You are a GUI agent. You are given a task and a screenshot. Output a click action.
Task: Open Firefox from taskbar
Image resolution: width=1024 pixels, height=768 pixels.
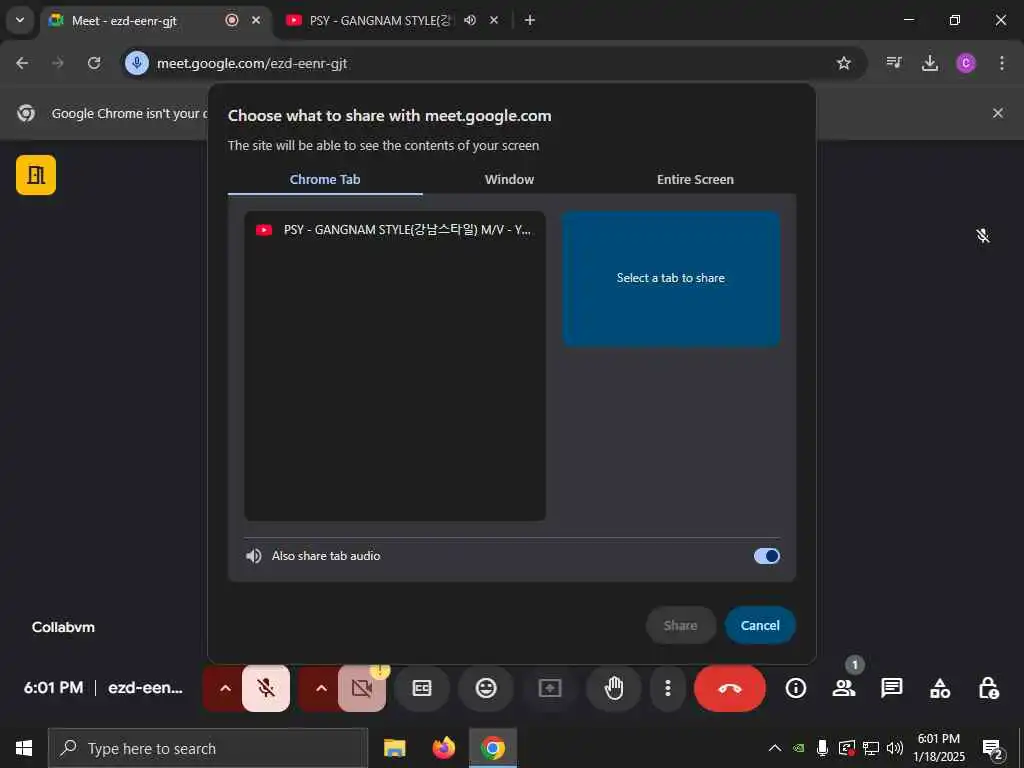point(443,748)
